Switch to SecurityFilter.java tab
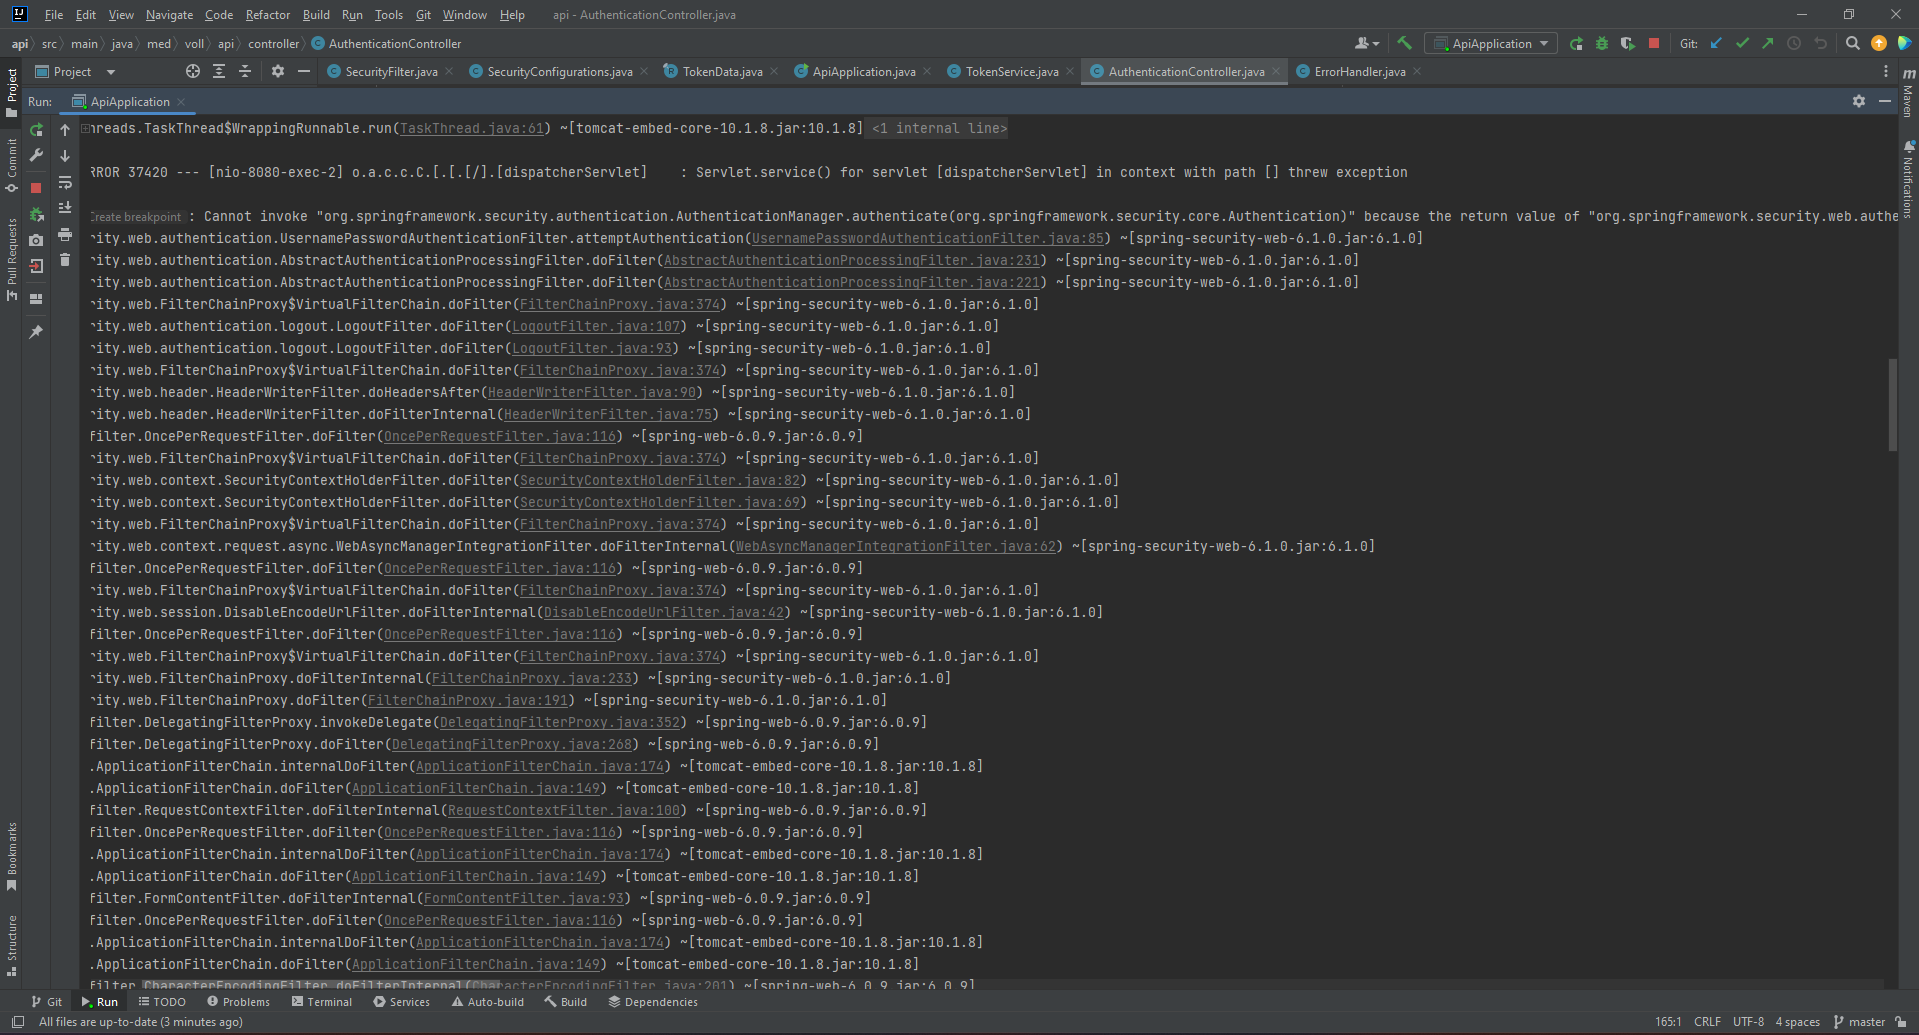Screen dimensions: 1919x1035 (390, 72)
